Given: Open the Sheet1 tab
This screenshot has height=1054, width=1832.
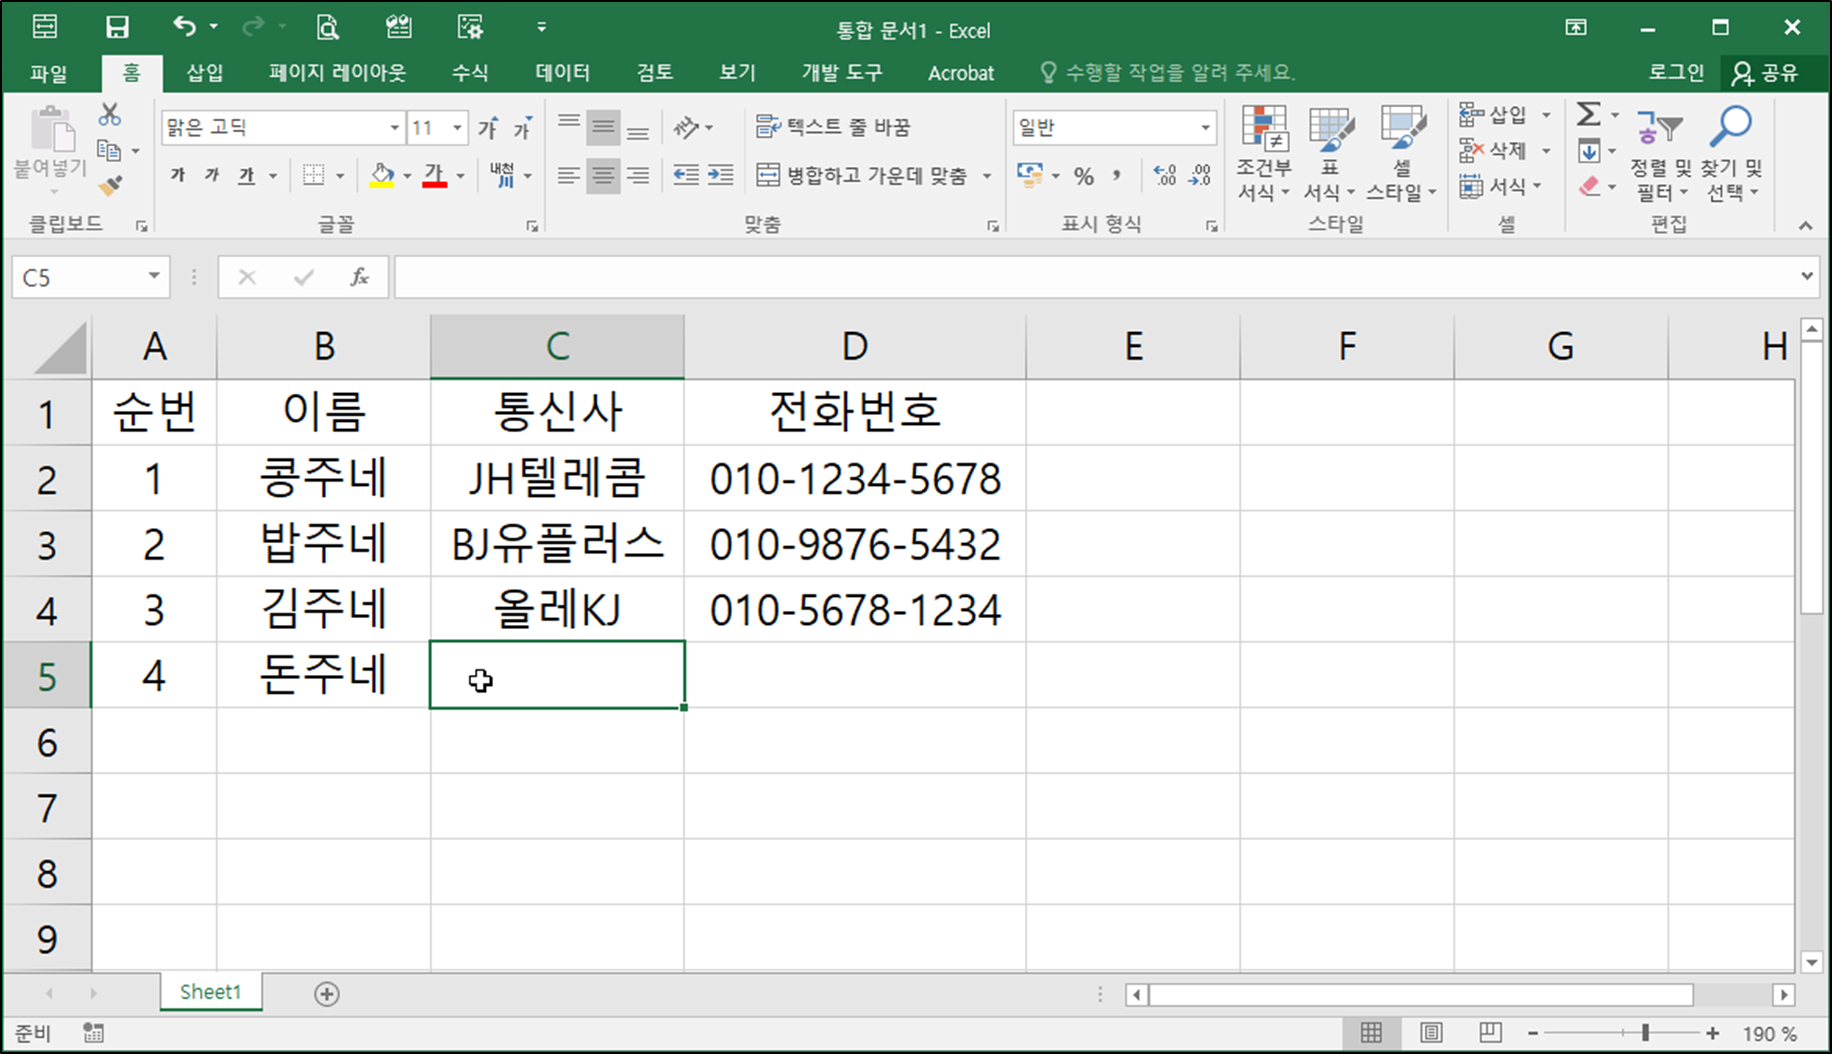Looking at the screenshot, I should (x=210, y=992).
